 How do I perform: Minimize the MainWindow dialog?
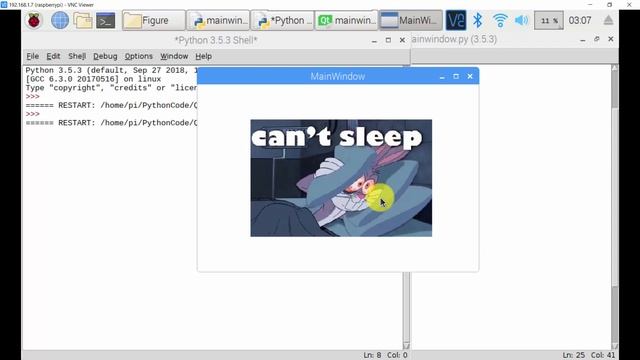[442, 77]
